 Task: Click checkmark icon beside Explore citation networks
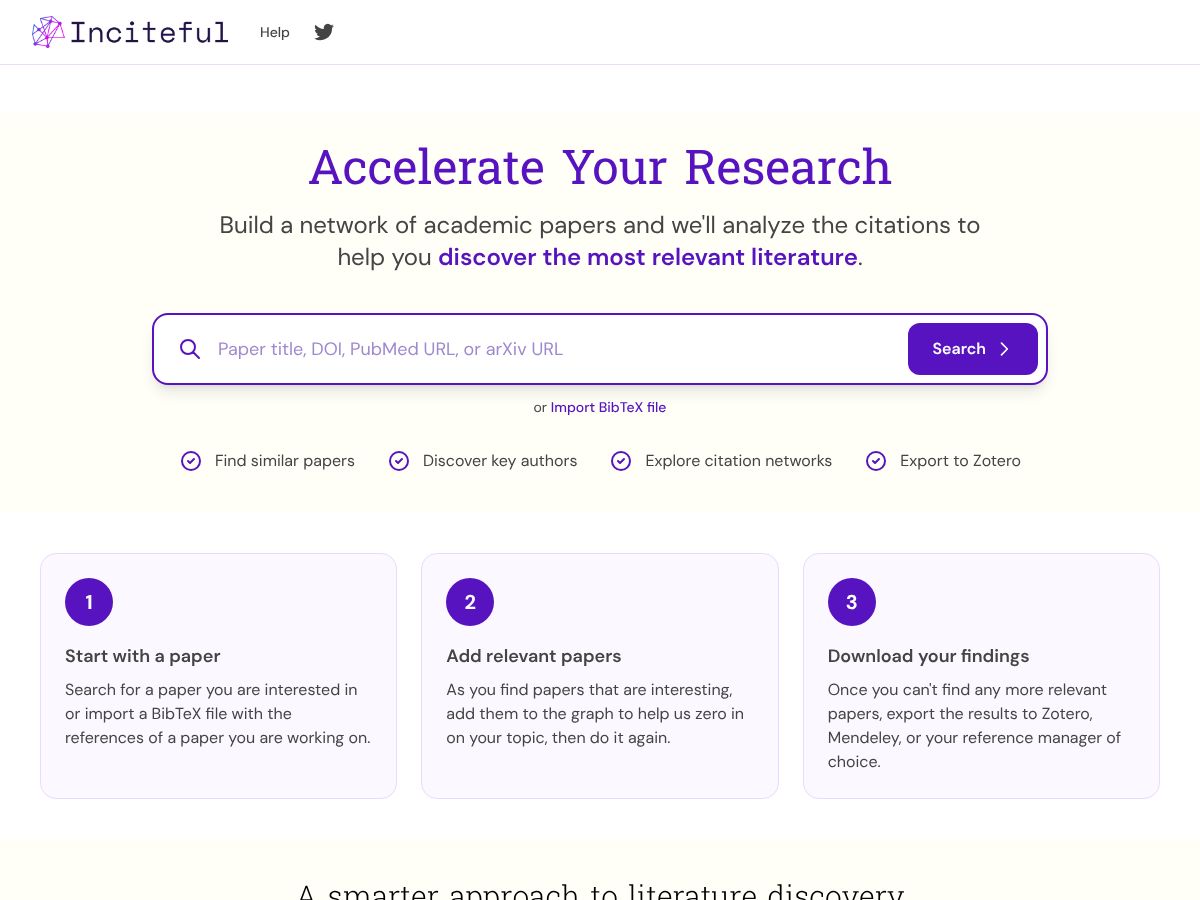click(x=621, y=461)
